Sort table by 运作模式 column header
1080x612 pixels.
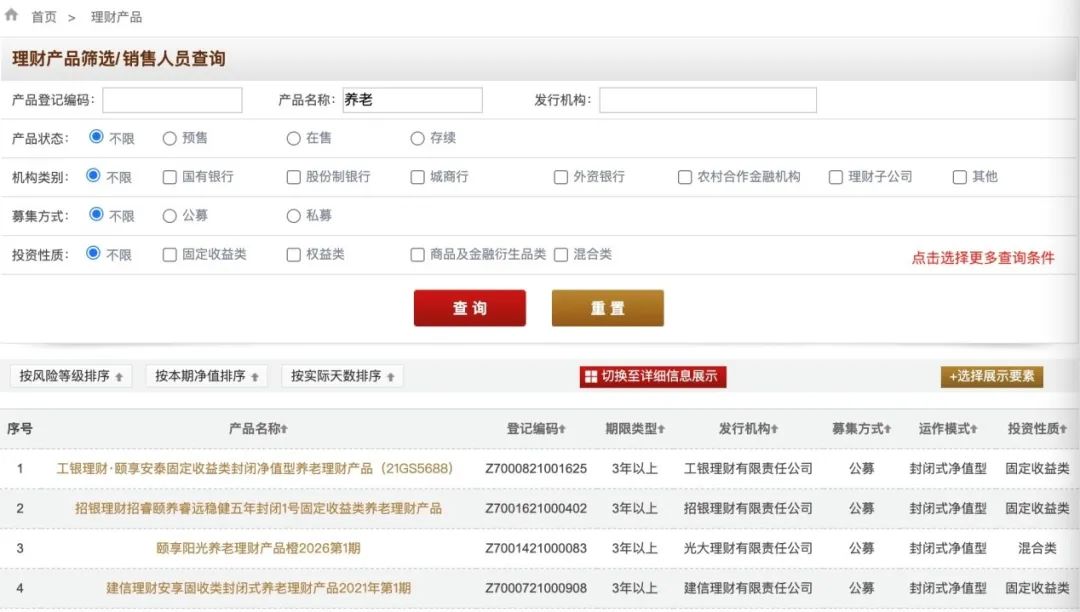coord(948,428)
